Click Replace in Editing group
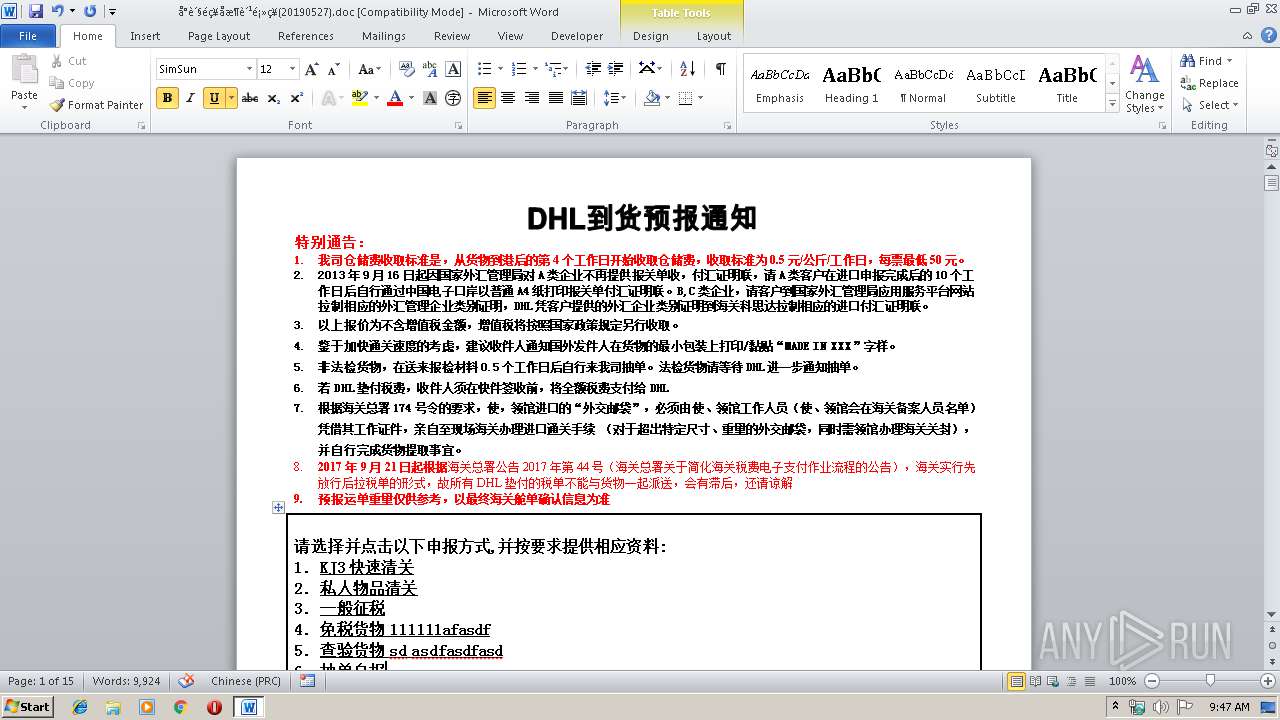 pyautogui.click(x=1209, y=83)
